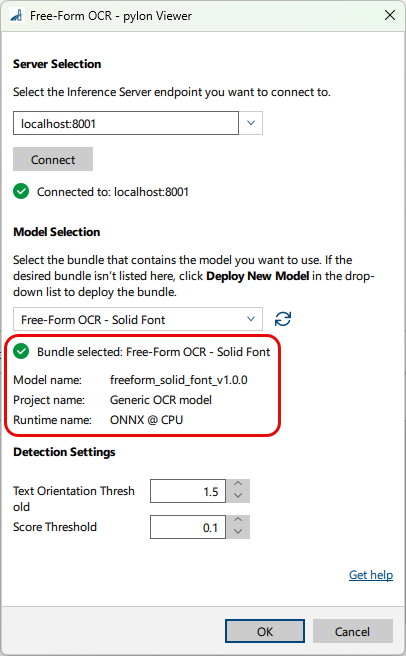Click the green check icon beside Bundle selected

[x=21, y=351]
